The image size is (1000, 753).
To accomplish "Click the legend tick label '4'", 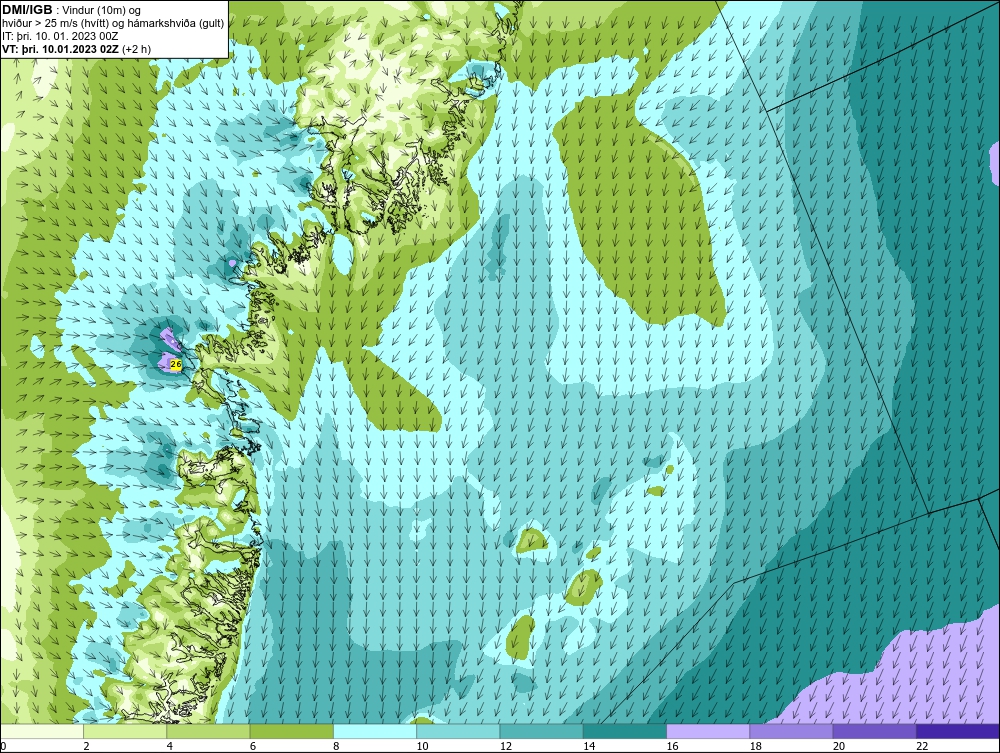I will click(x=170, y=747).
